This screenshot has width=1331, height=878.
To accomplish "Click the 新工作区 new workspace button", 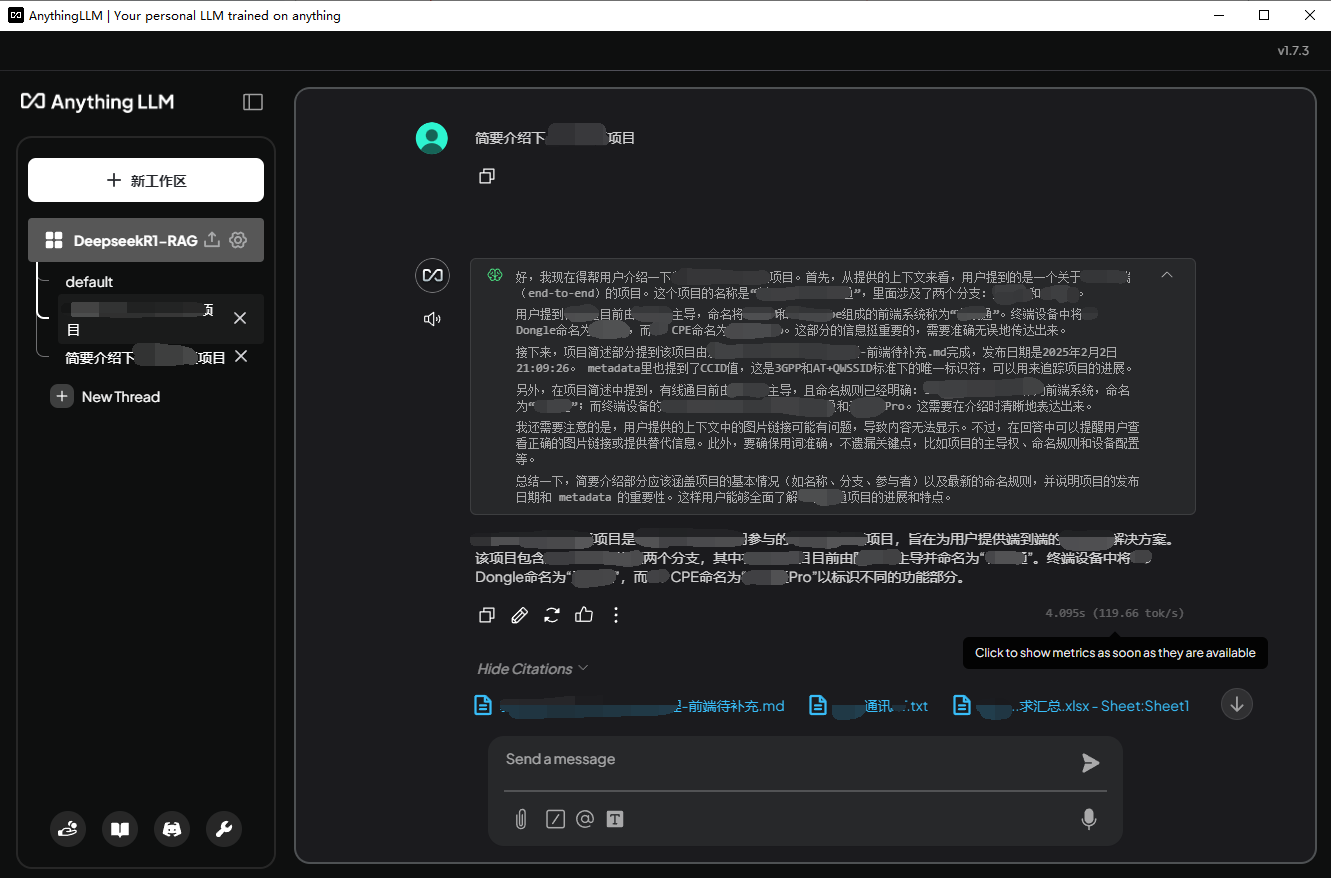I will tap(146, 180).
